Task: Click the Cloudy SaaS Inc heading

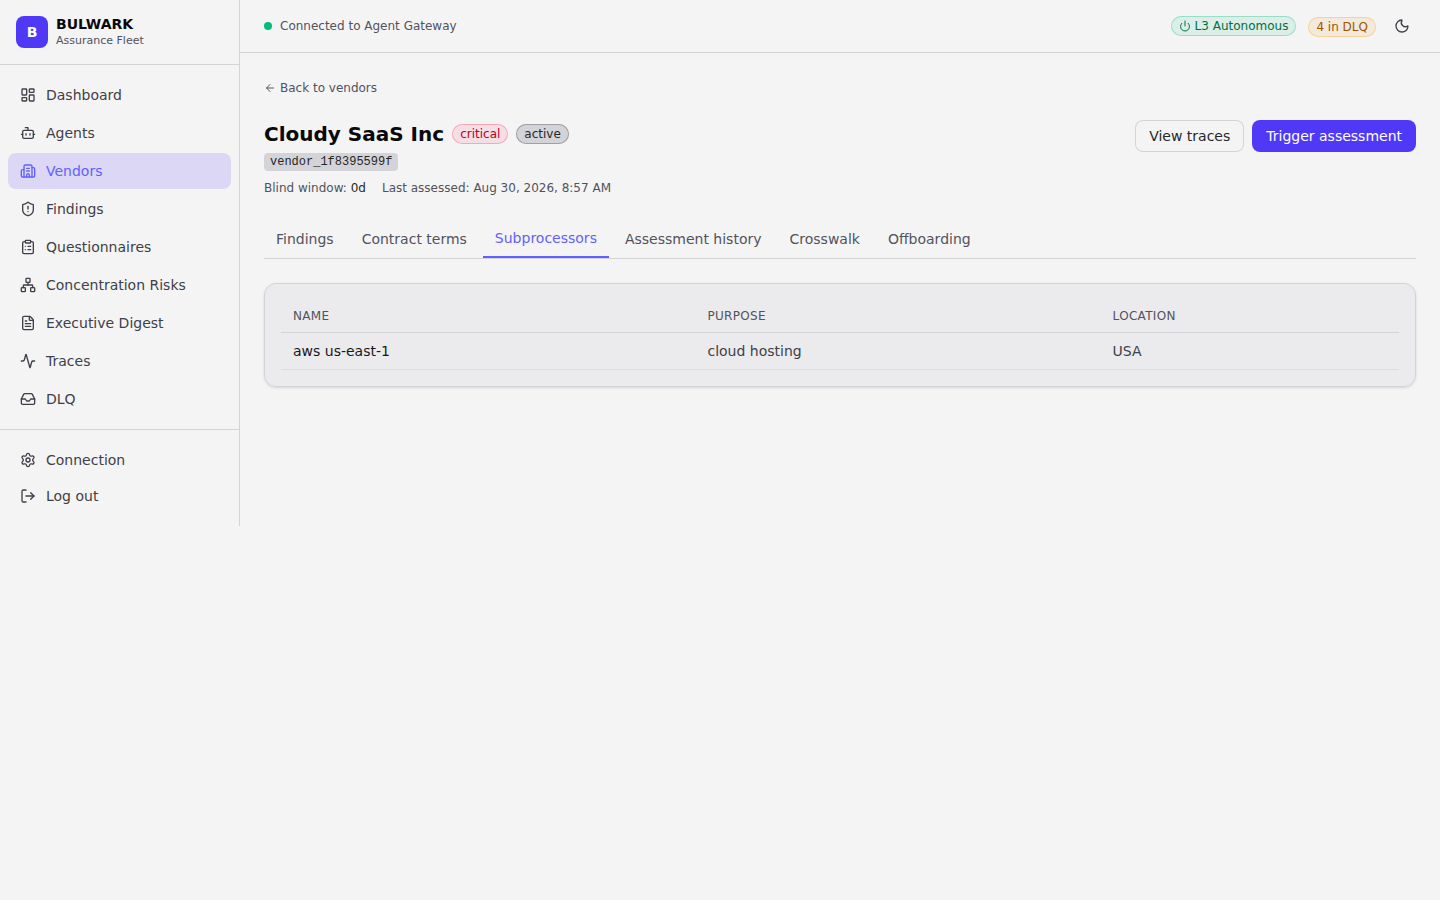Action: tap(354, 134)
